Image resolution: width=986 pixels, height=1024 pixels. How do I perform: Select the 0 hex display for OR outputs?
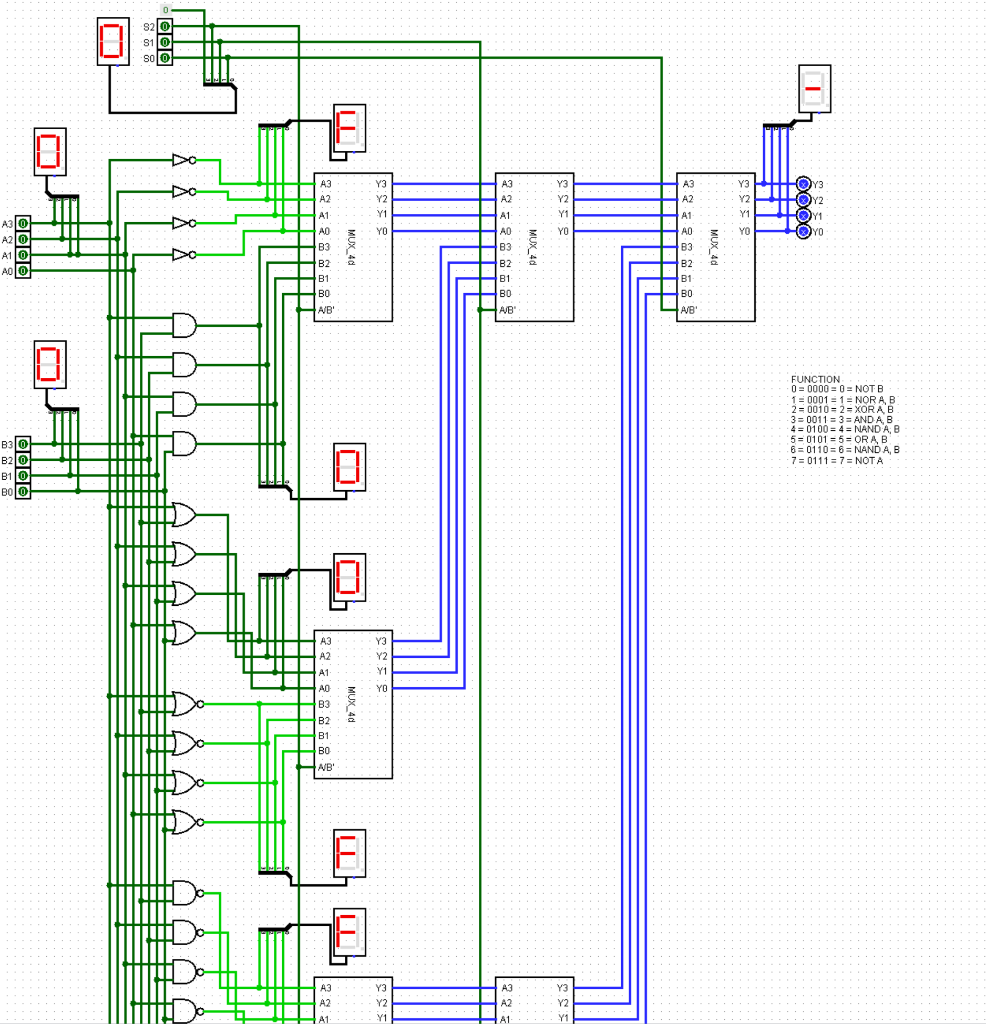[349, 578]
